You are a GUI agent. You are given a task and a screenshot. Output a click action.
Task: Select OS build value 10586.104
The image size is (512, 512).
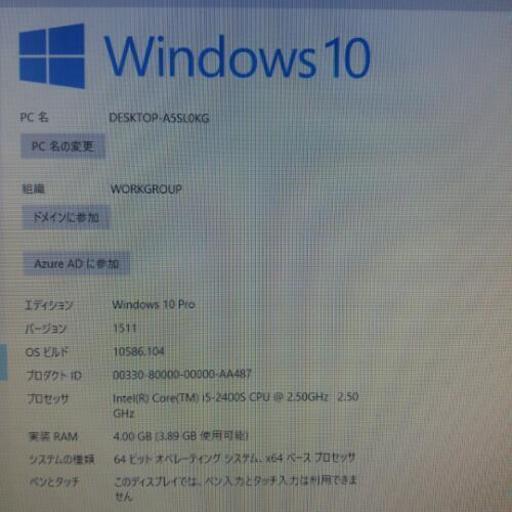(139, 351)
